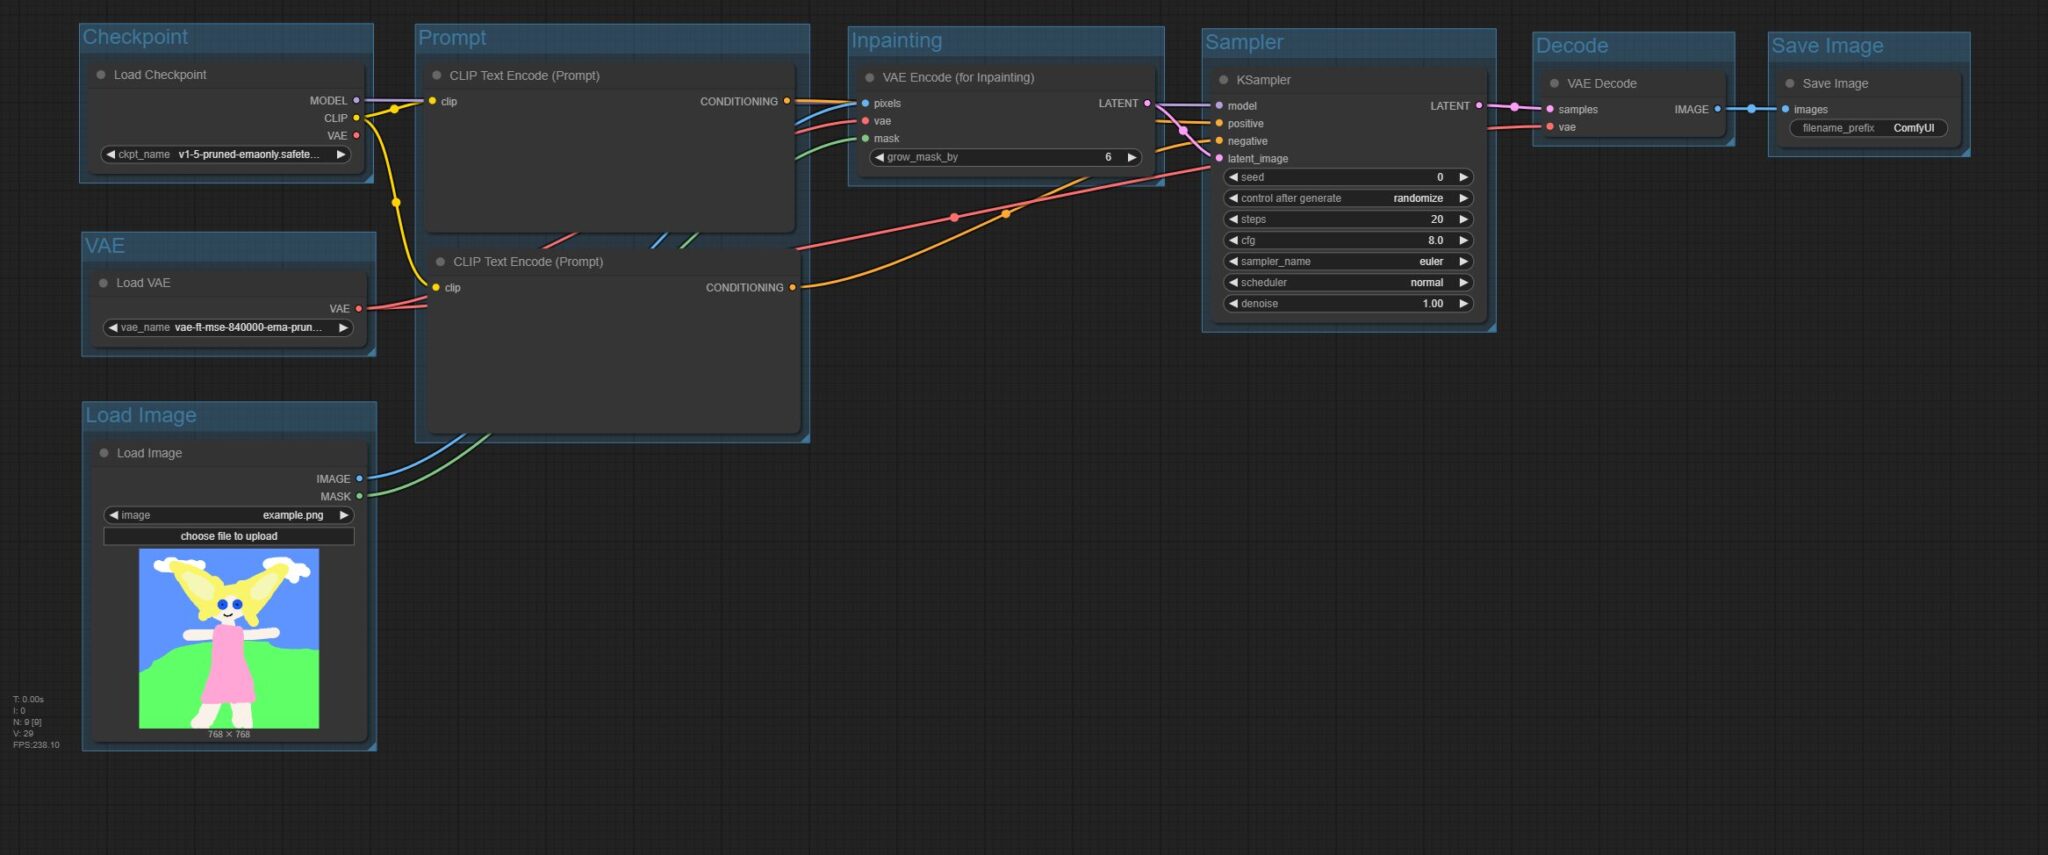The width and height of the screenshot is (2048, 855).
Task: Click the images input socket on Save Image
Action: click(1785, 109)
